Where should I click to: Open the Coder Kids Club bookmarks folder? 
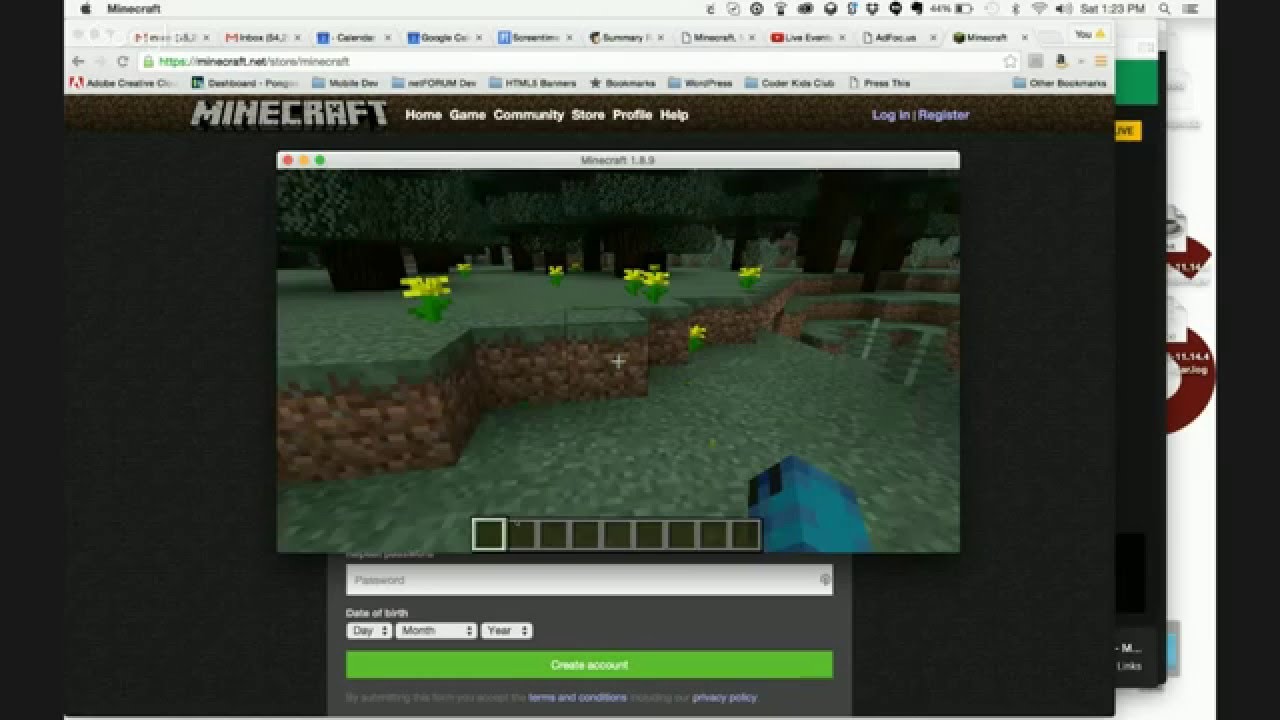click(x=790, y=83)
